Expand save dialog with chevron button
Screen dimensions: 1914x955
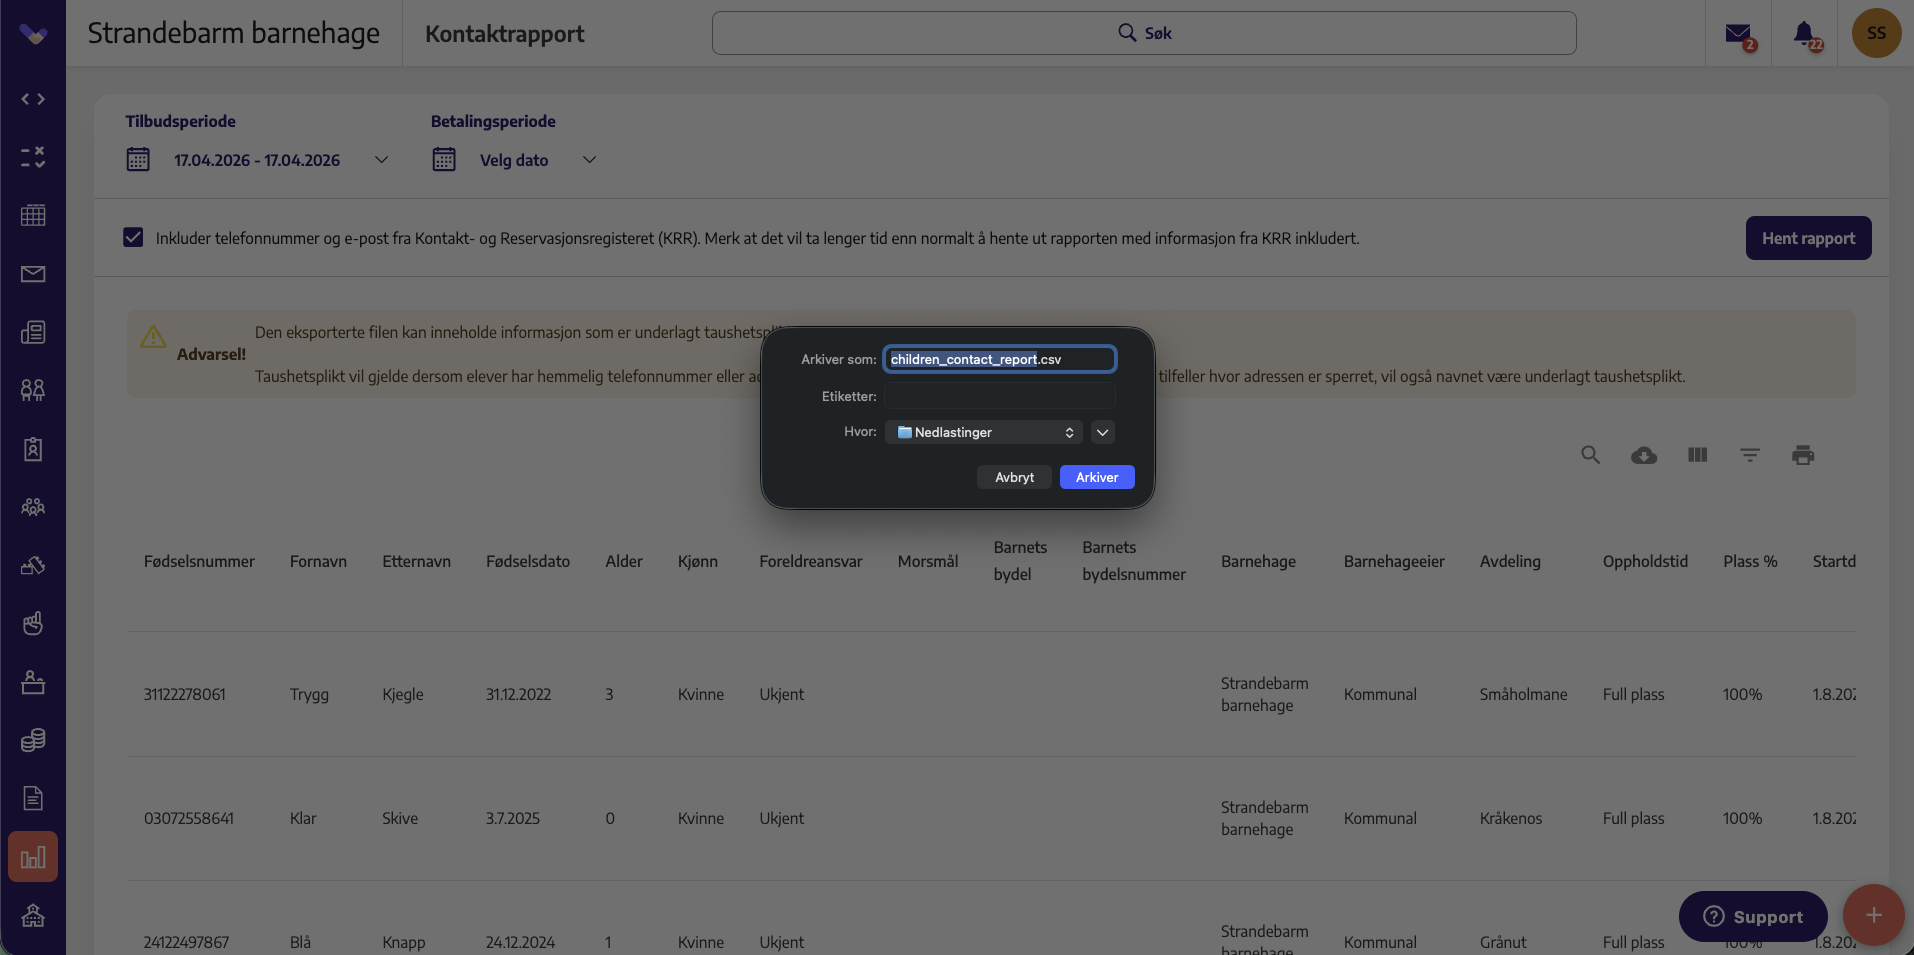point(1103,432)
